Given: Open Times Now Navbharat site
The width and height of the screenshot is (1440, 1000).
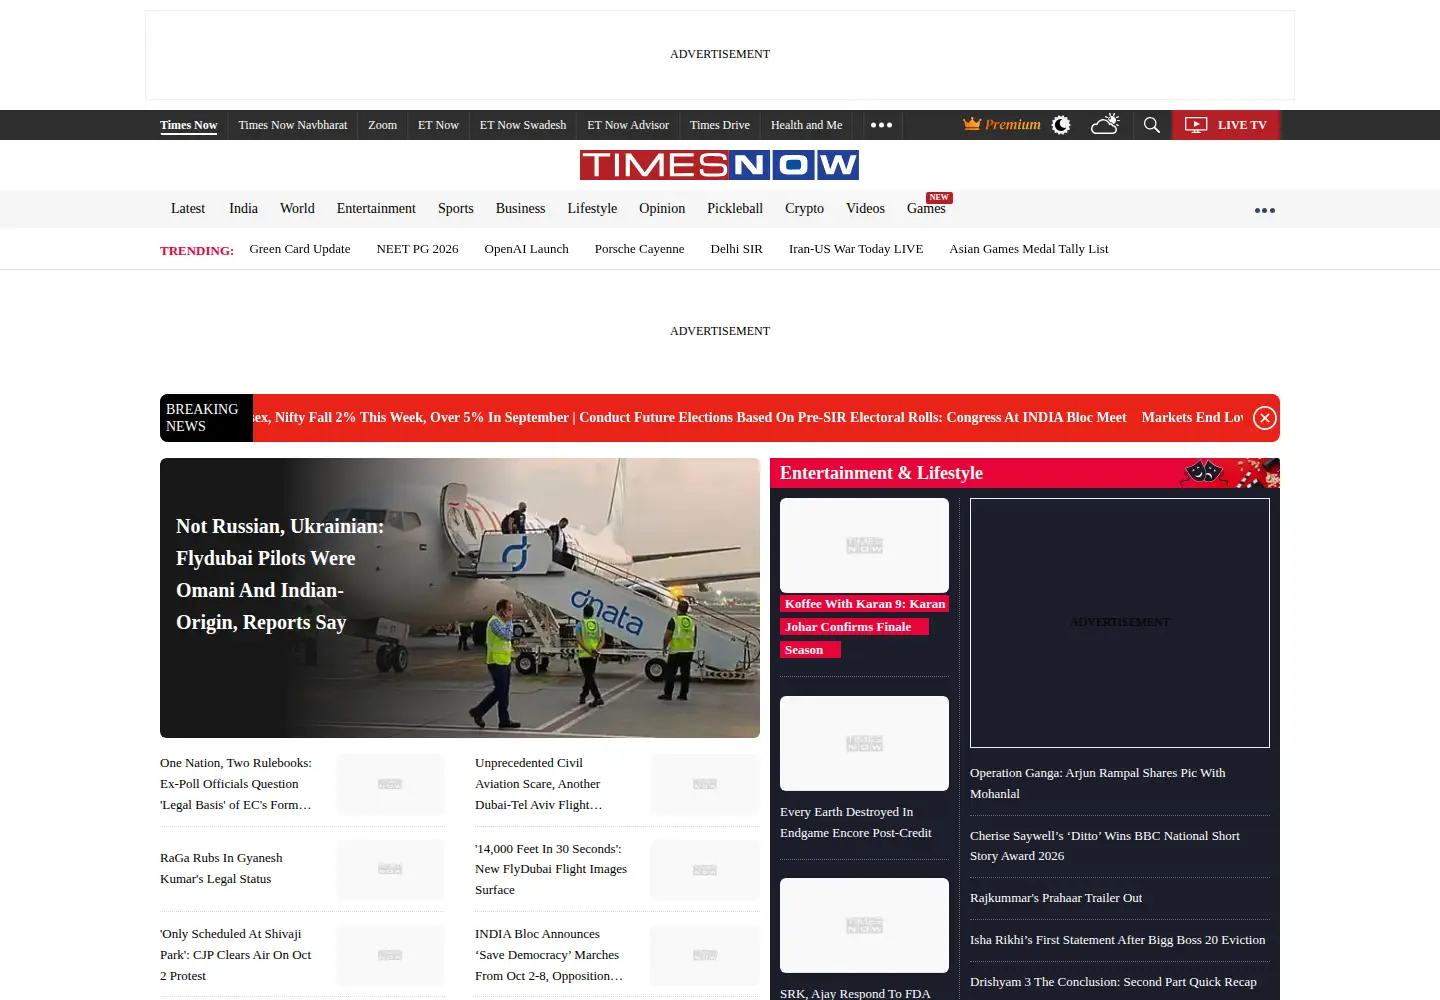Looking at the screenshot, I should pos(293,125).
